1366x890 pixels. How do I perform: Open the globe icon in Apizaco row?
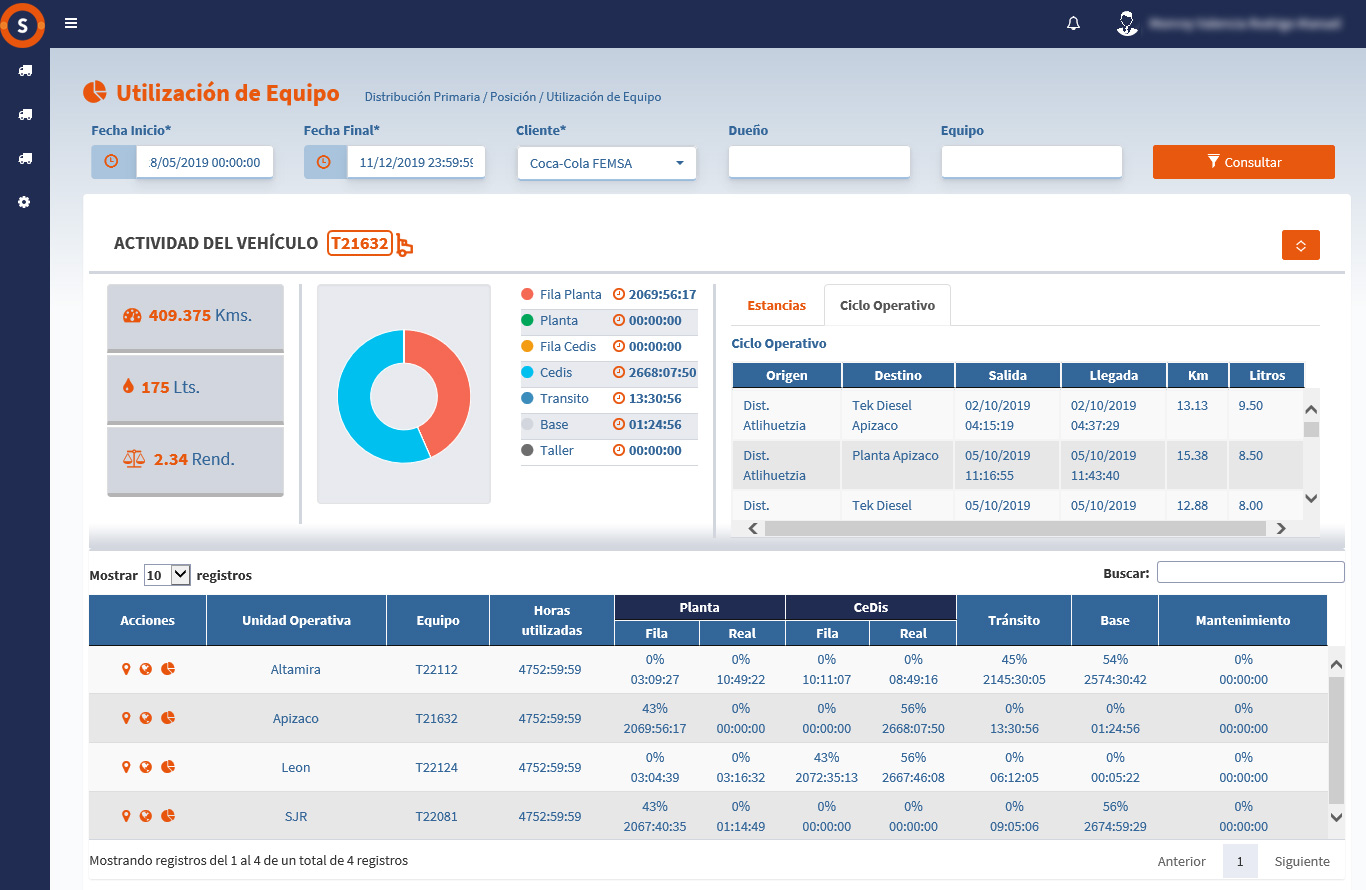[x=146, y=718]
